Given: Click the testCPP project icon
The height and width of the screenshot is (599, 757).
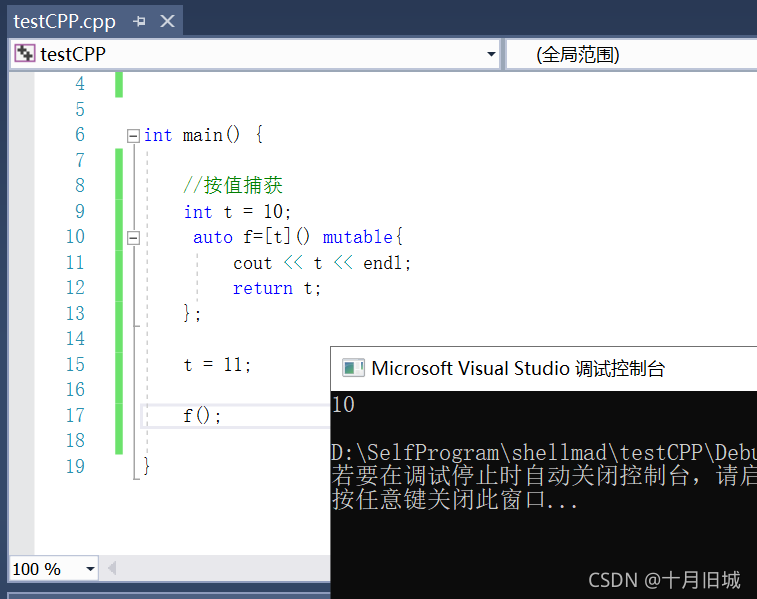Looking at the screenshot, I should click(x=24, y=54).
